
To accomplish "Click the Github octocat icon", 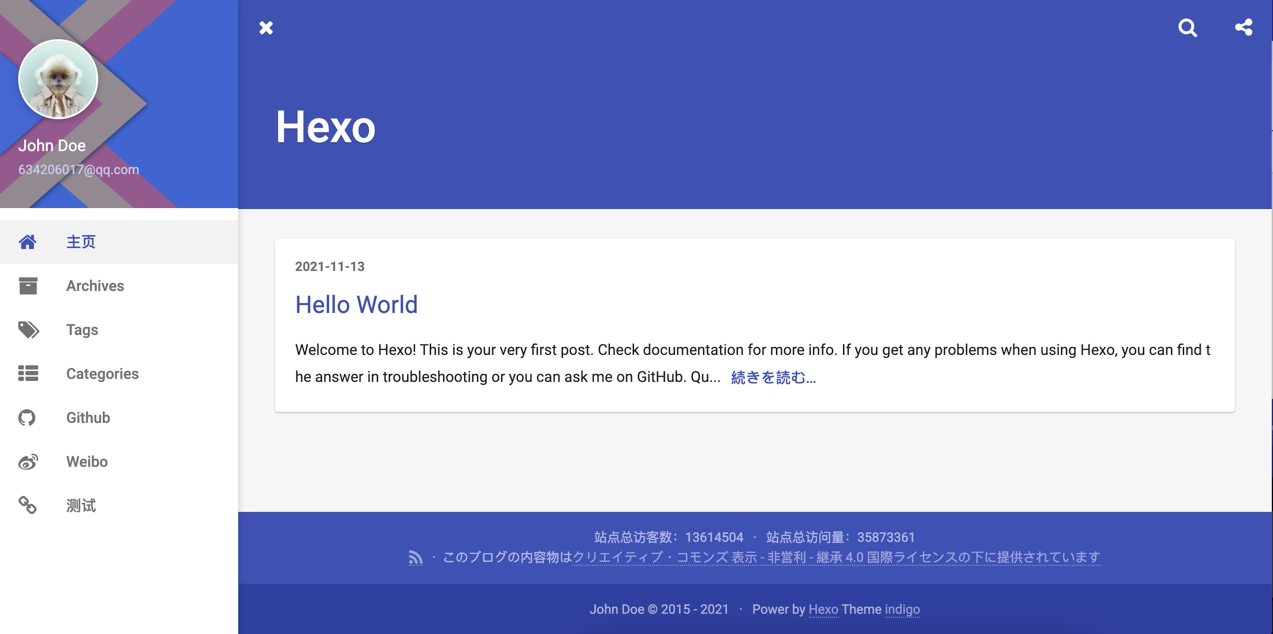I will 28,418.
